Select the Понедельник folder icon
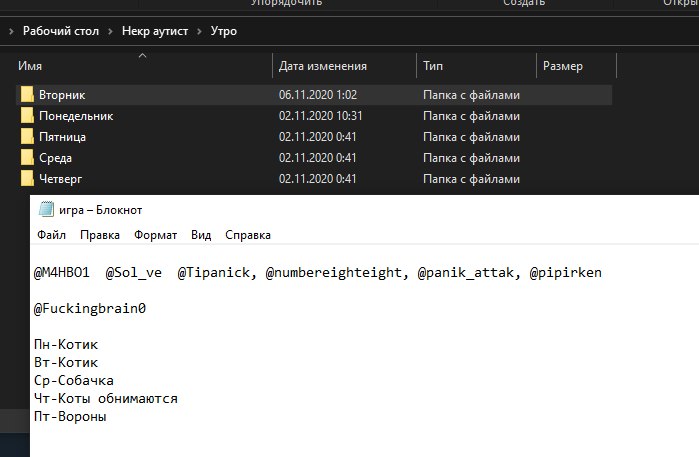Image resolution: width=699 pixels, height=457 pixels. [x=27, y=115]
